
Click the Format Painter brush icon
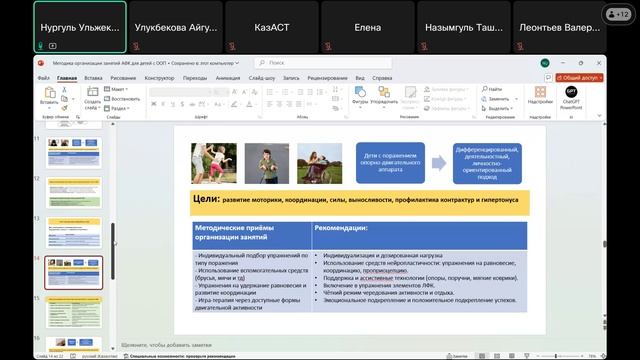pyautogui.click(x=64, y=108)
